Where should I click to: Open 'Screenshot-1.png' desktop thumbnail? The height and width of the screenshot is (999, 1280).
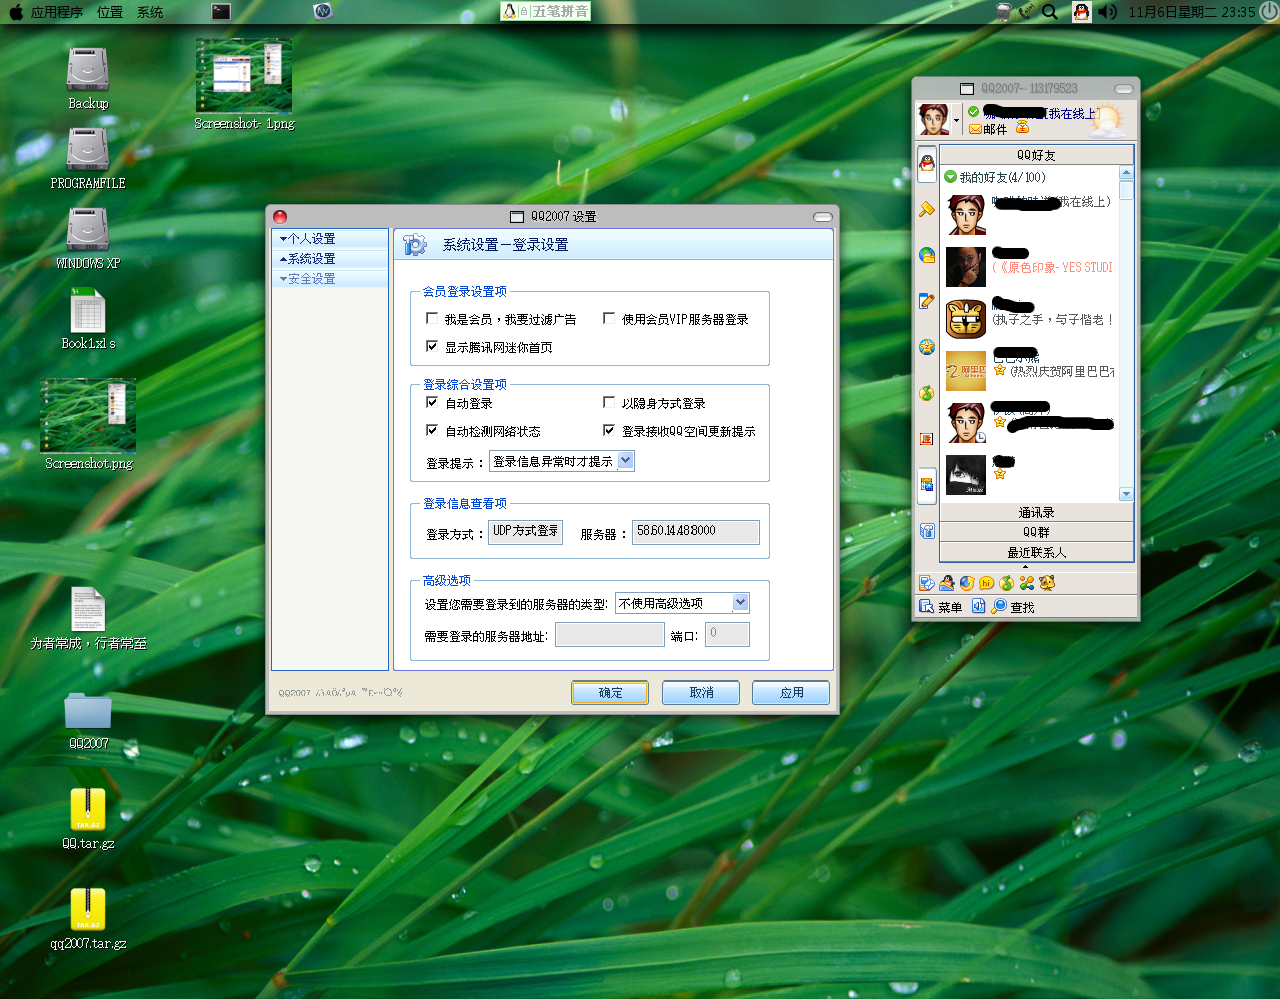(x=244, y=85)
